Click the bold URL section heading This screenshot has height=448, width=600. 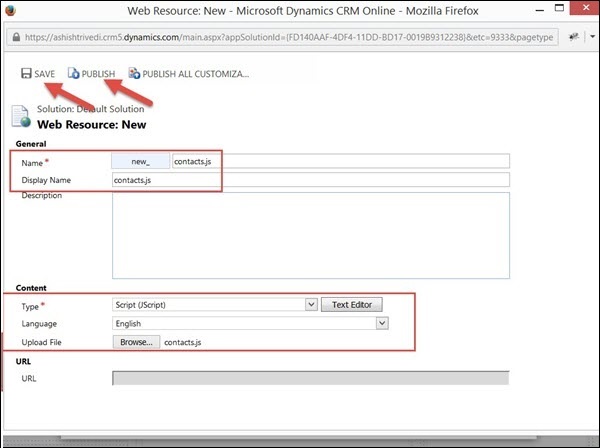click(23, 361)
